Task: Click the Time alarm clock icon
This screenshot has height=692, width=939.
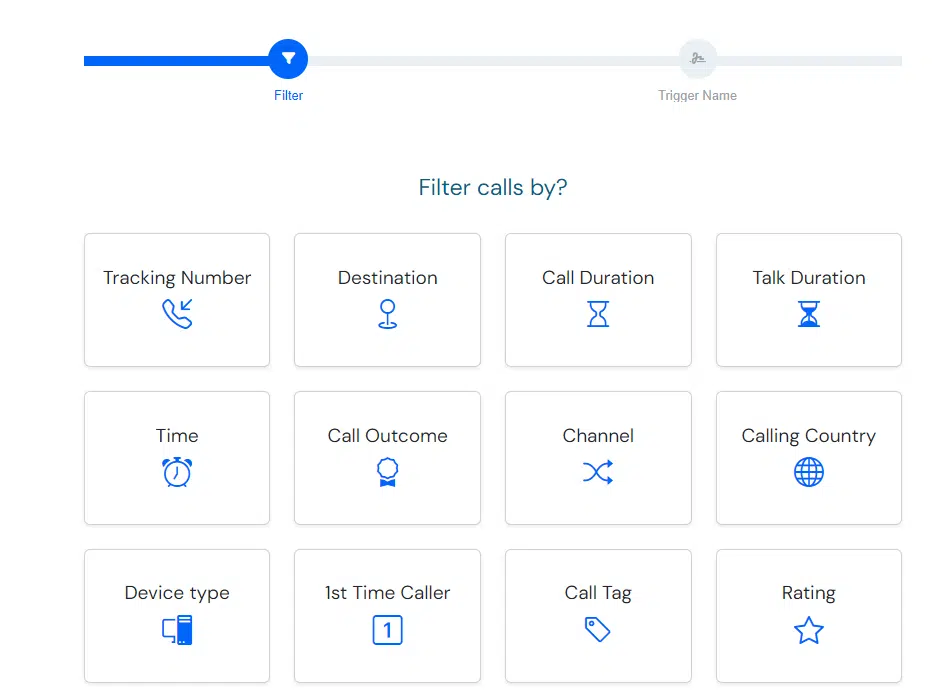Action: 177,472
